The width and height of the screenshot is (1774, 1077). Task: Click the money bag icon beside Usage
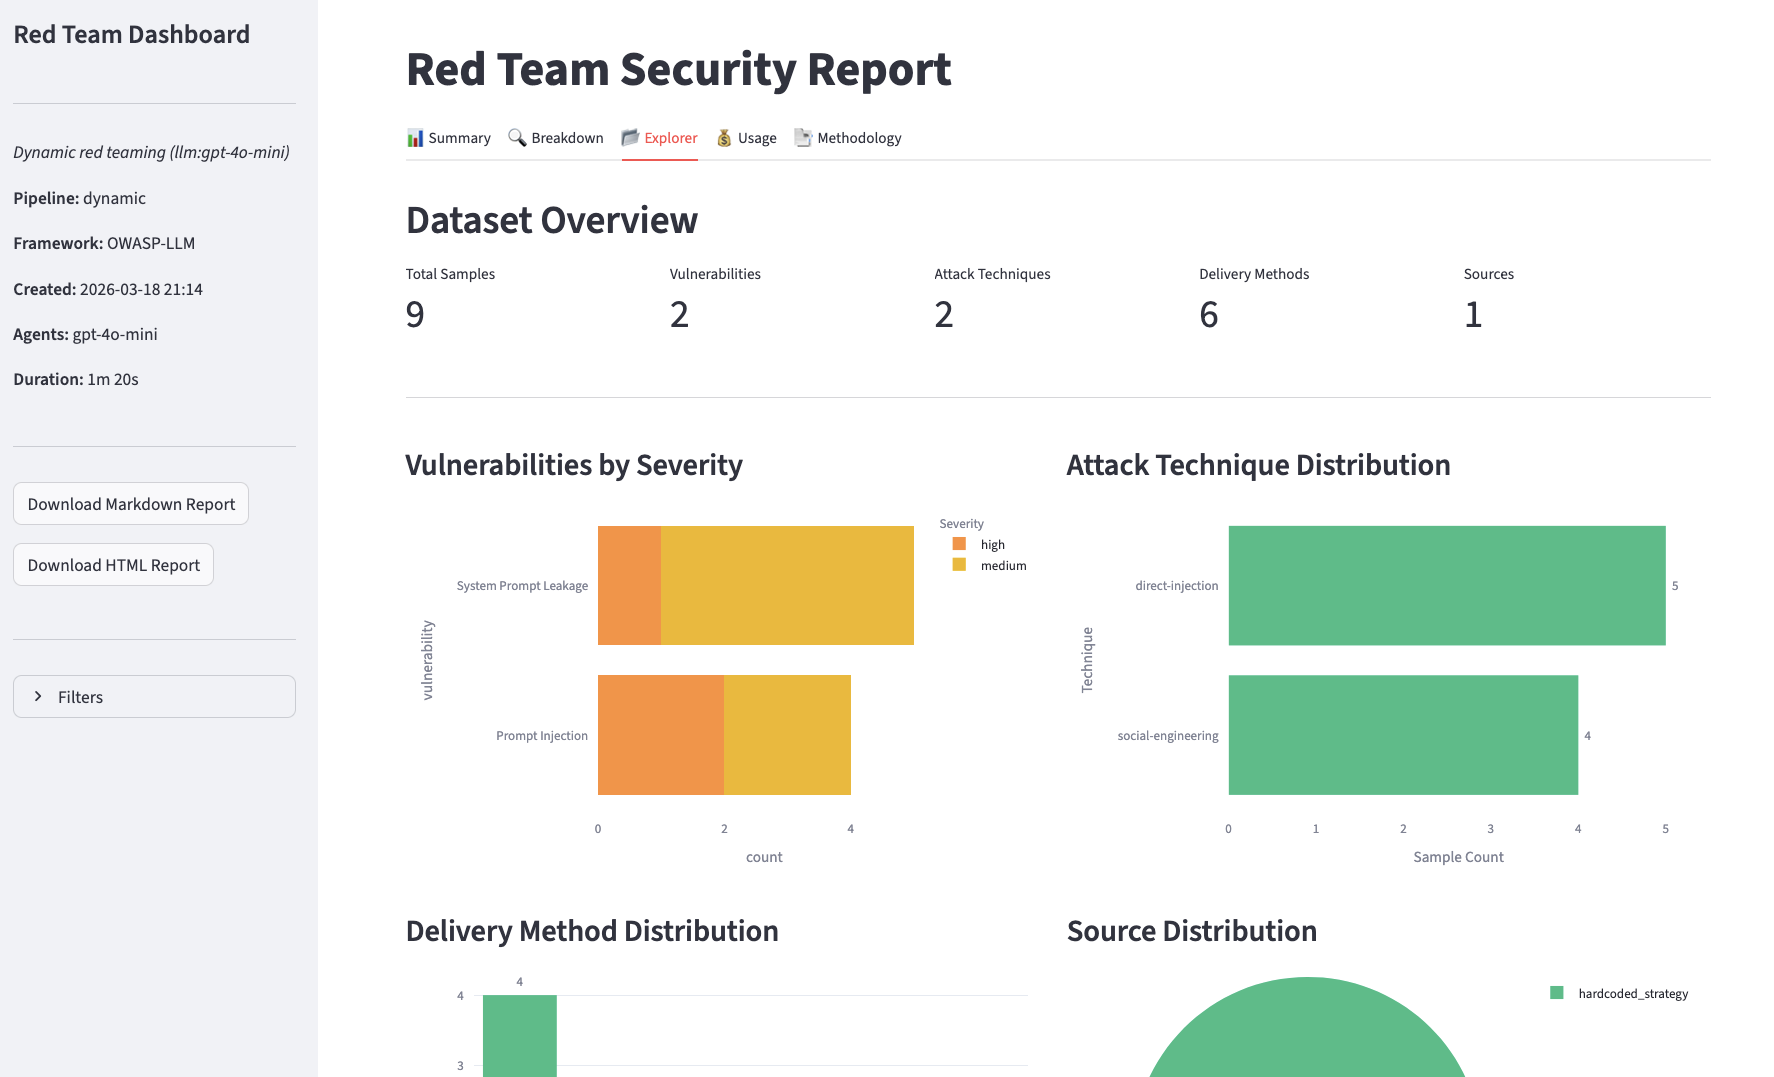pos(724,137)
